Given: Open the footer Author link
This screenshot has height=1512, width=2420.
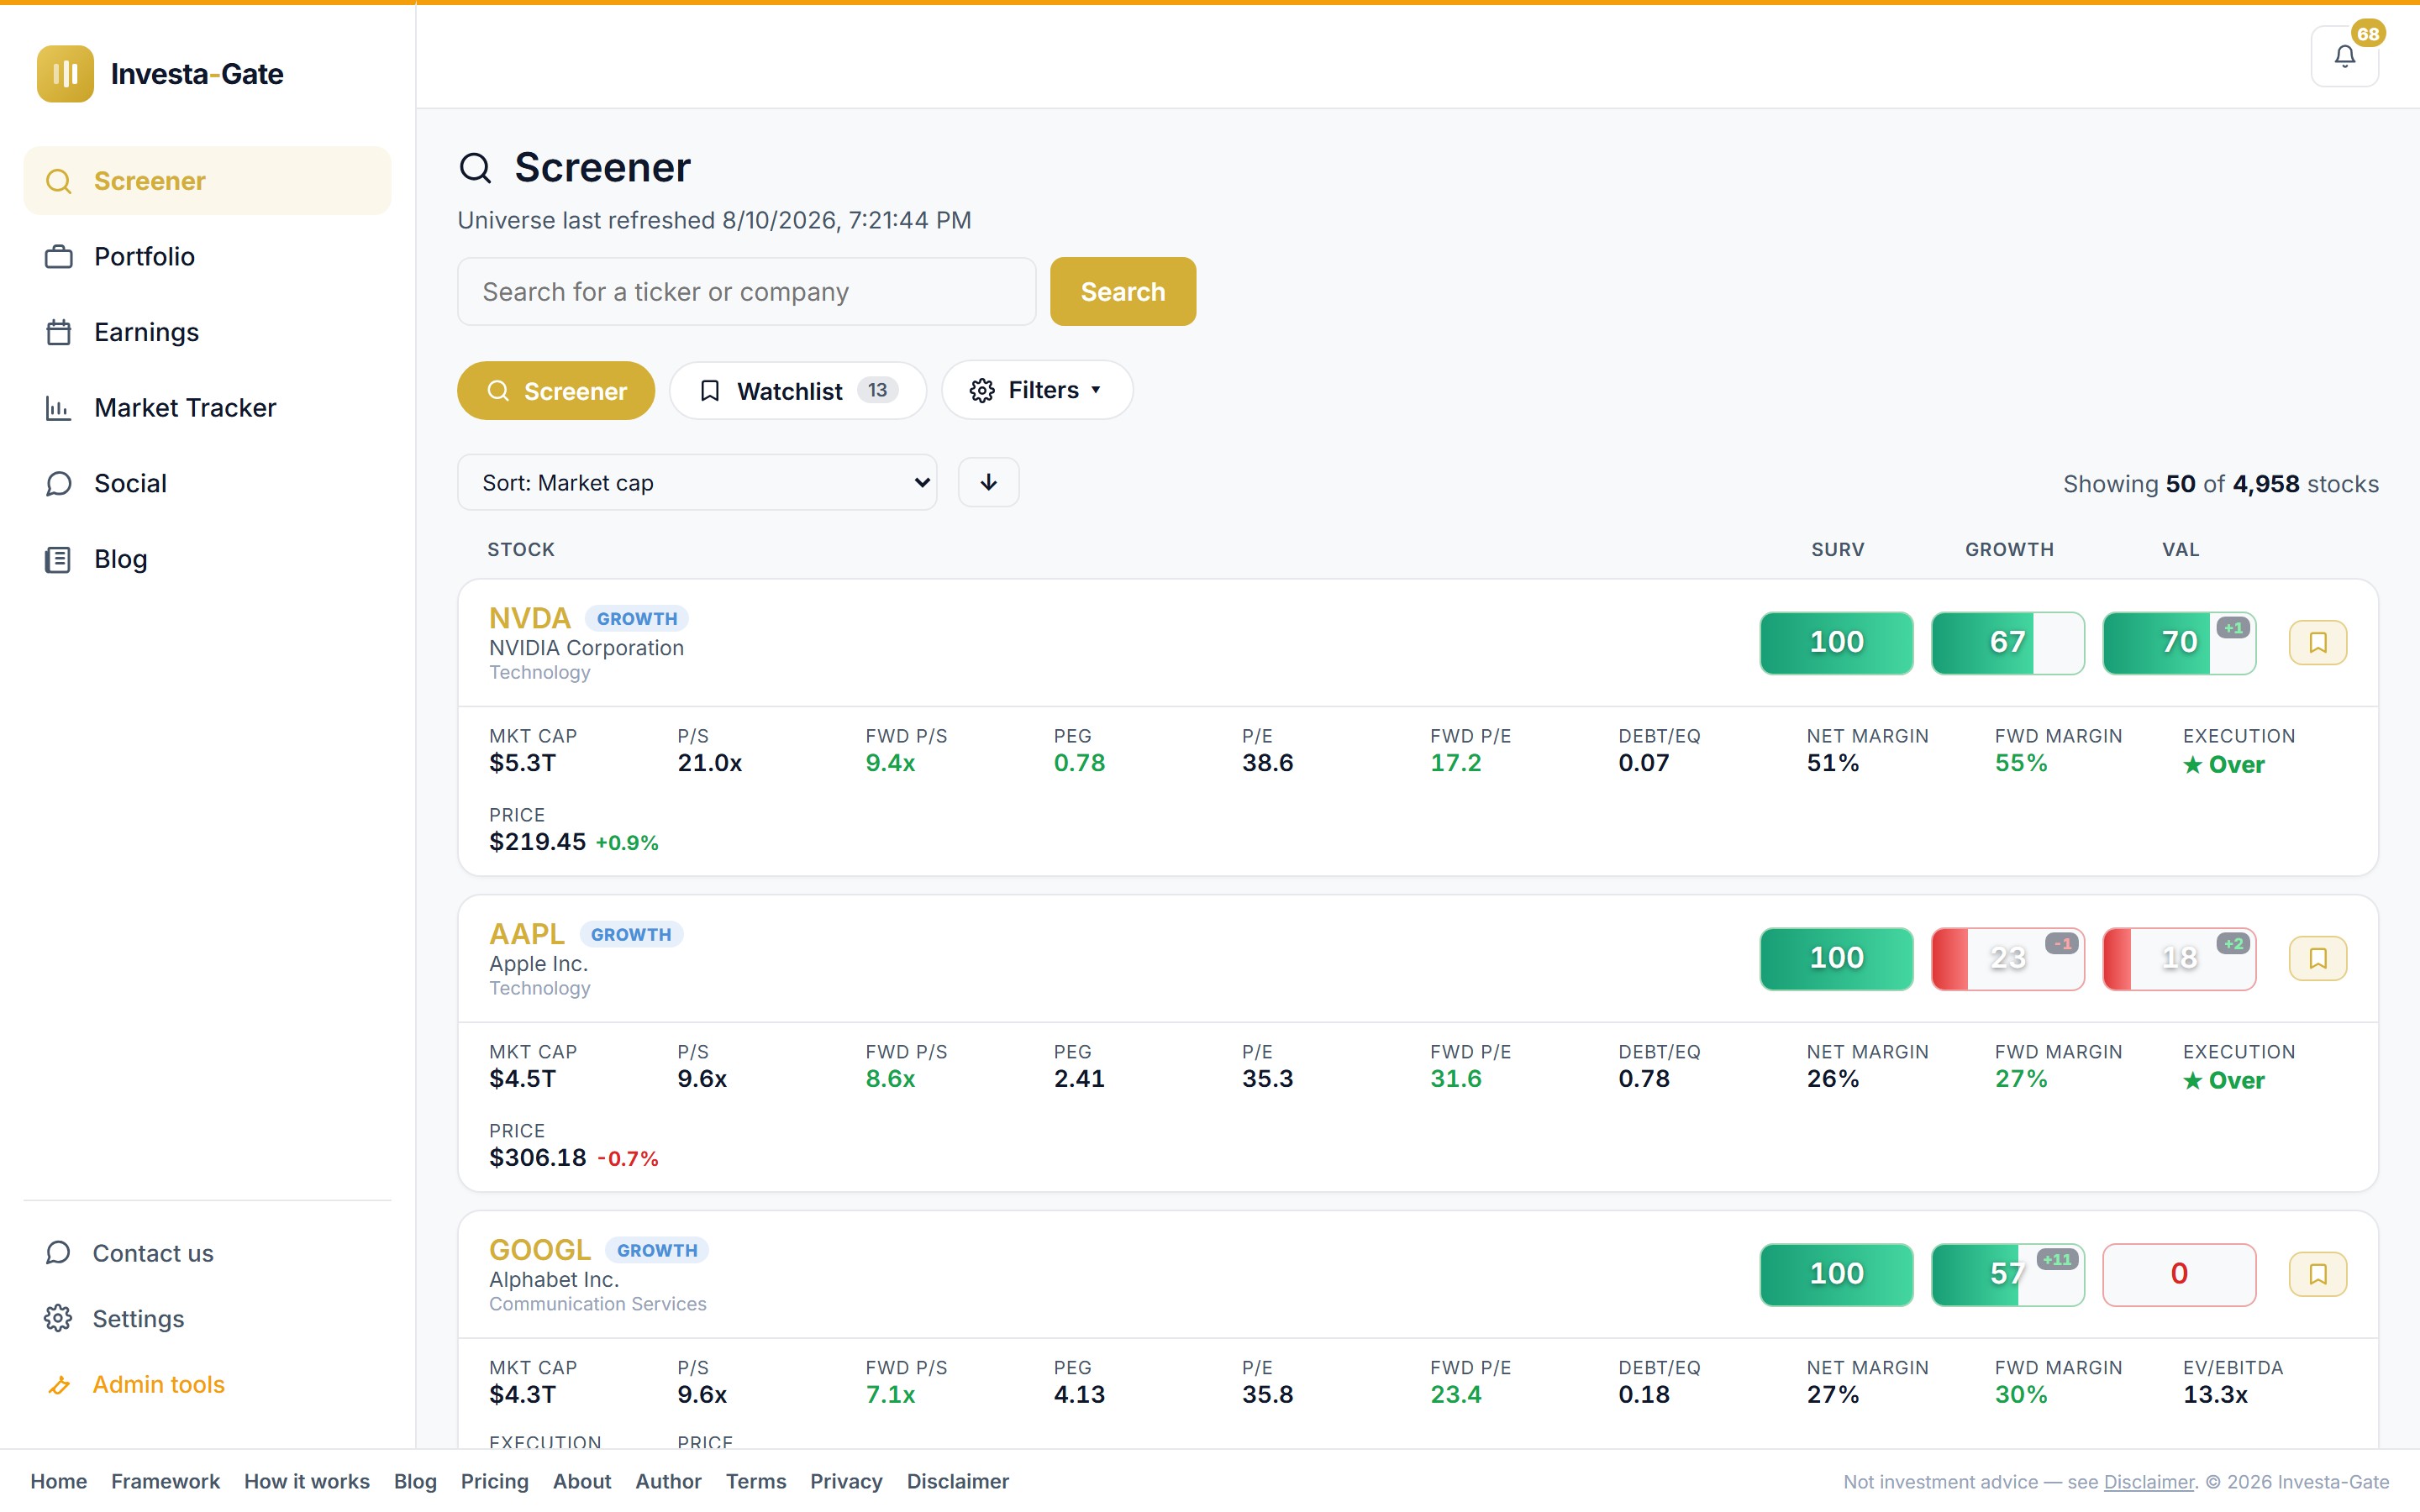Looking at the screenshot, I should point(668,1481).
